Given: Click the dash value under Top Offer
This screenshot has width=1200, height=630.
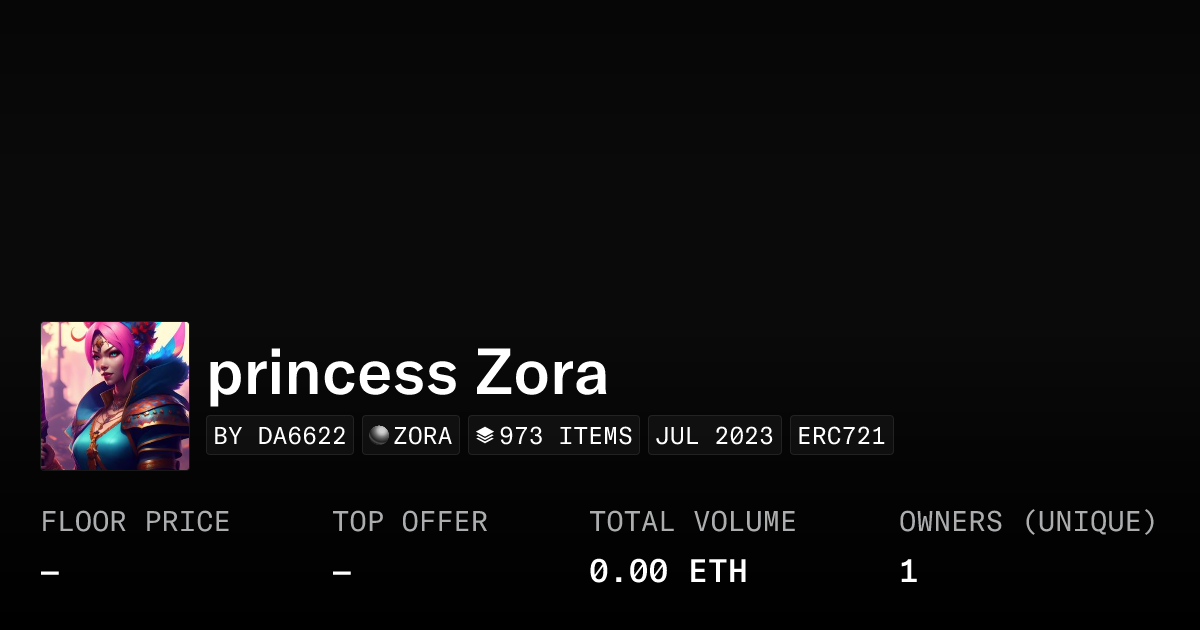Looking at the screenshot, I should point(342,573).
